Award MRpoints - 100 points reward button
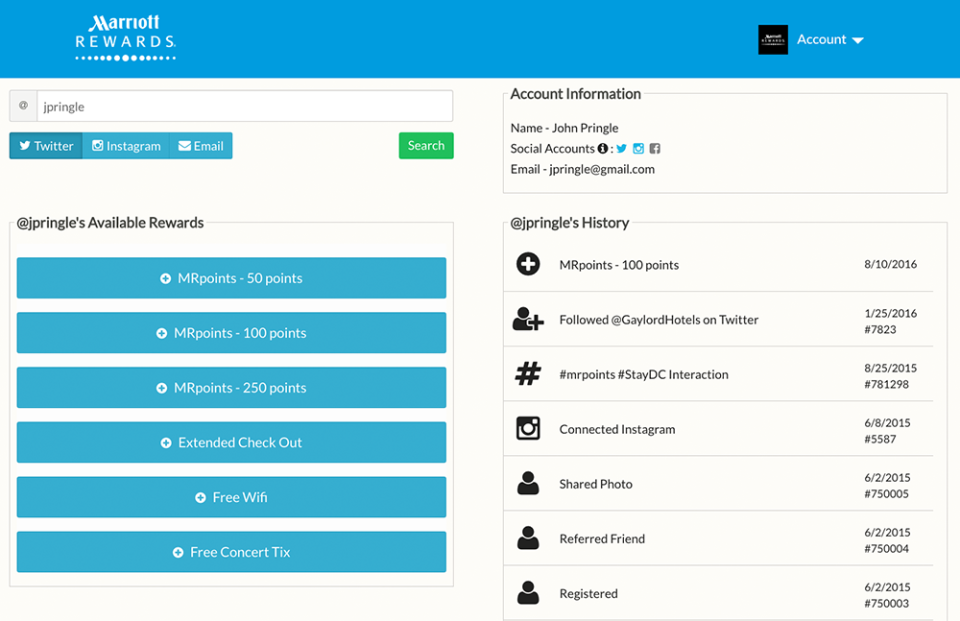Screen dimensions: 960x621 (231, 333)
